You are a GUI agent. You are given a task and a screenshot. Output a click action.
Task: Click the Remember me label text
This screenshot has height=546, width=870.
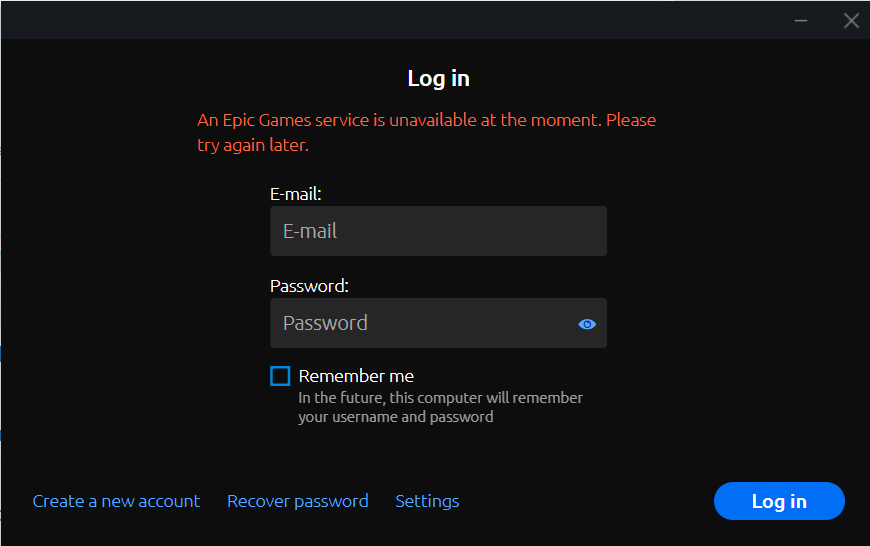356,376
